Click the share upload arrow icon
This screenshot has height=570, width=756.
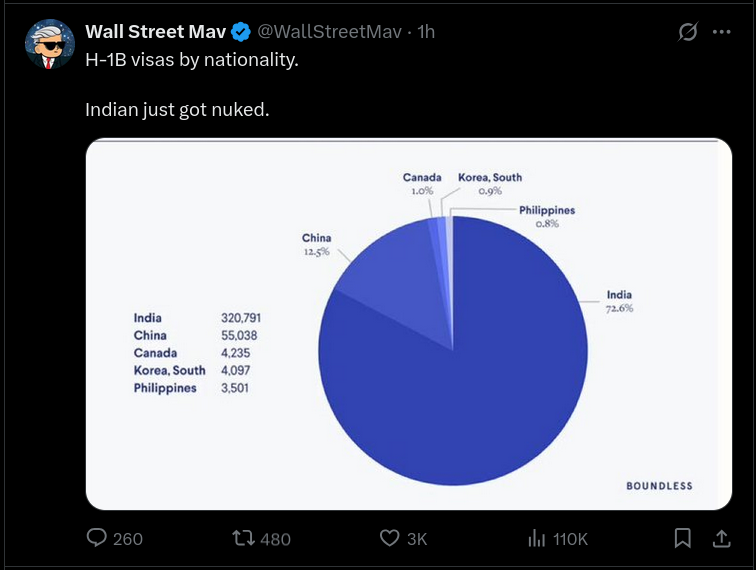(x=720, y=538)
